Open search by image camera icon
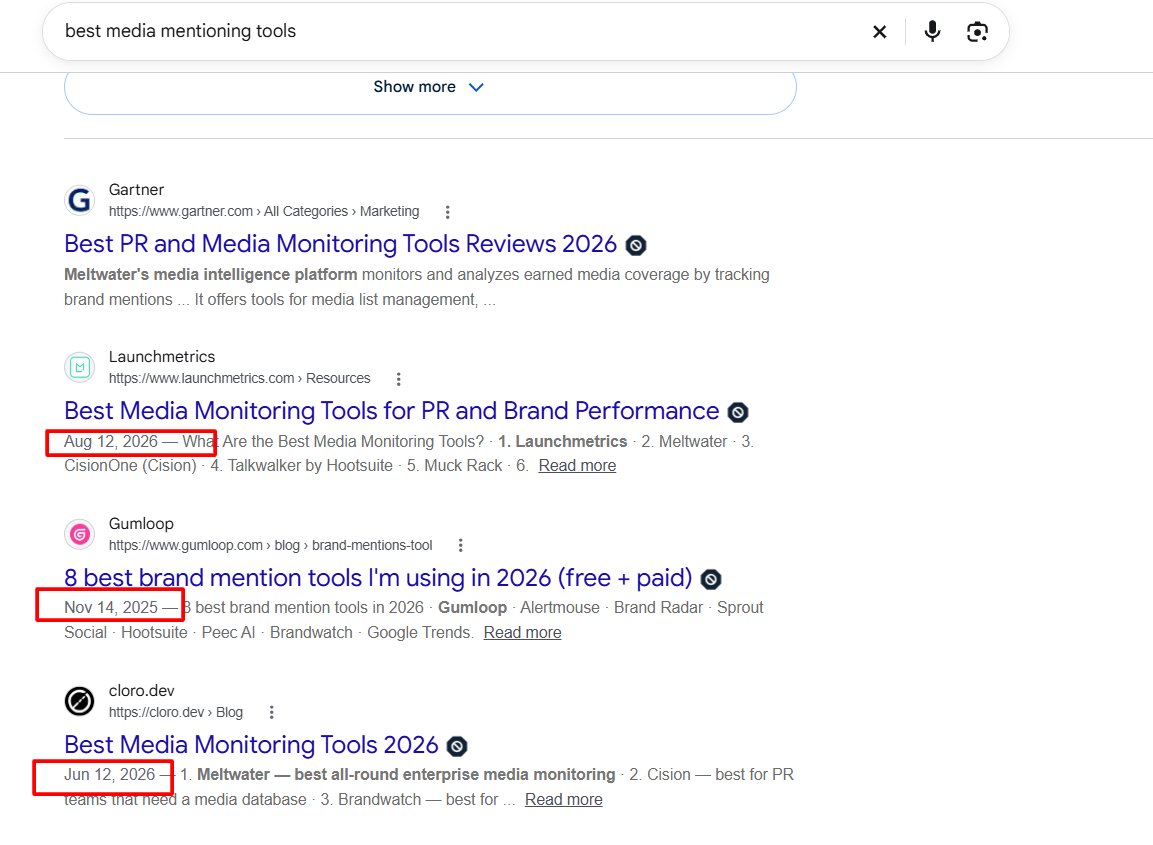Viewport: 1153px width, 845px height. 977,32
